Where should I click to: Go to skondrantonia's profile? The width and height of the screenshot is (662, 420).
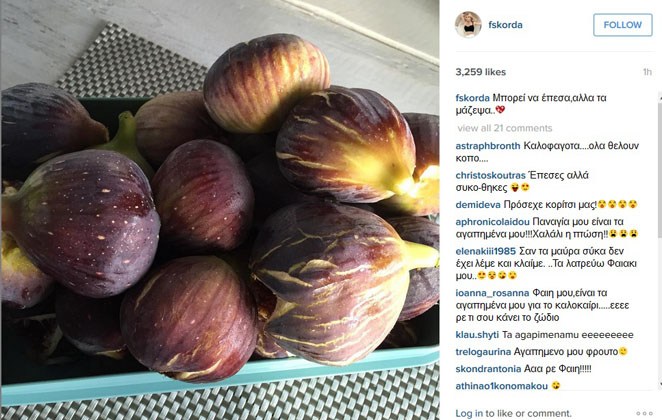[488, 369]
